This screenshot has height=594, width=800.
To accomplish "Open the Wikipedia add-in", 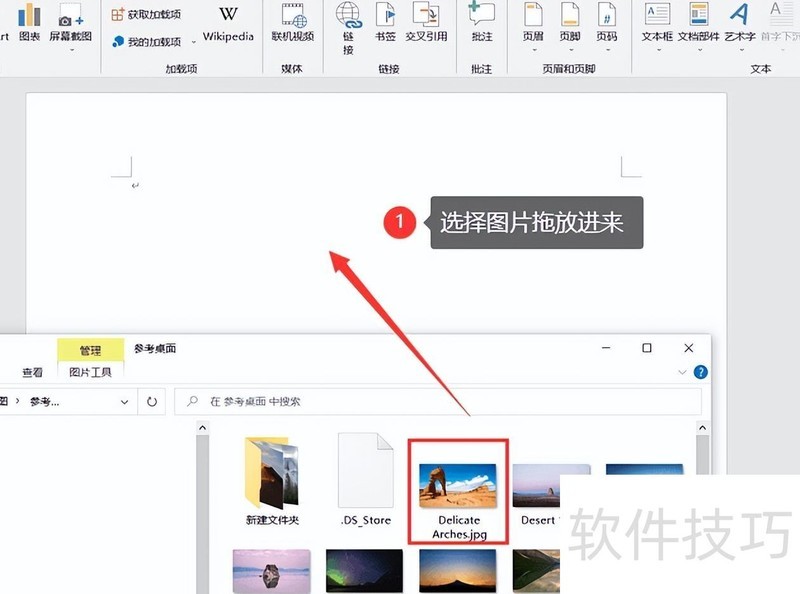I will pos(228,23).
